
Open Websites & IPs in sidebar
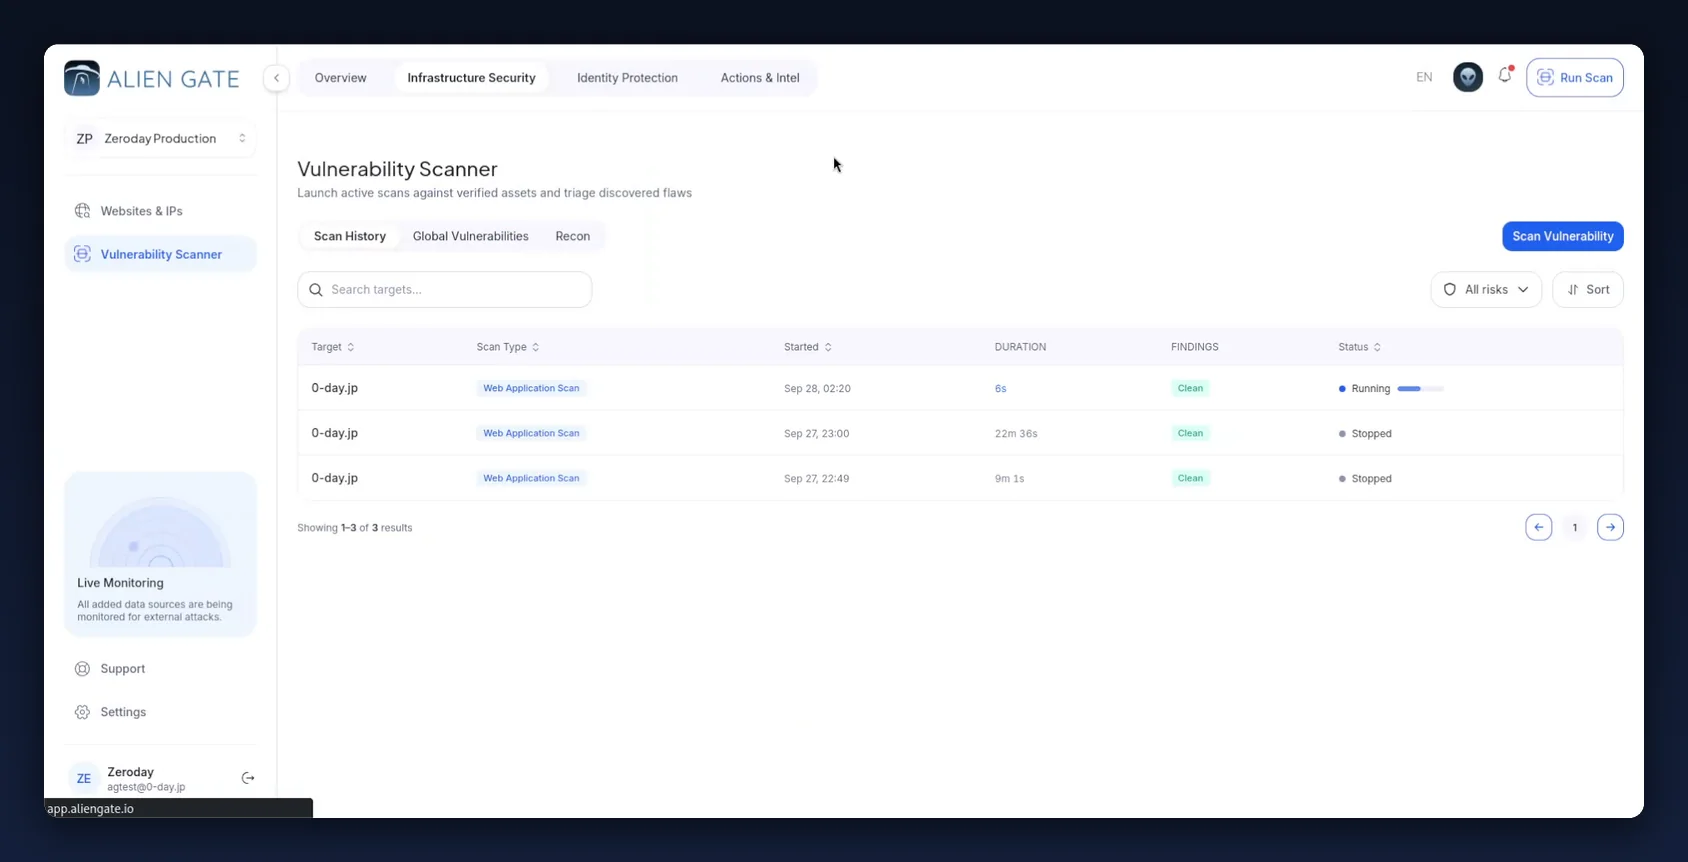161,211
